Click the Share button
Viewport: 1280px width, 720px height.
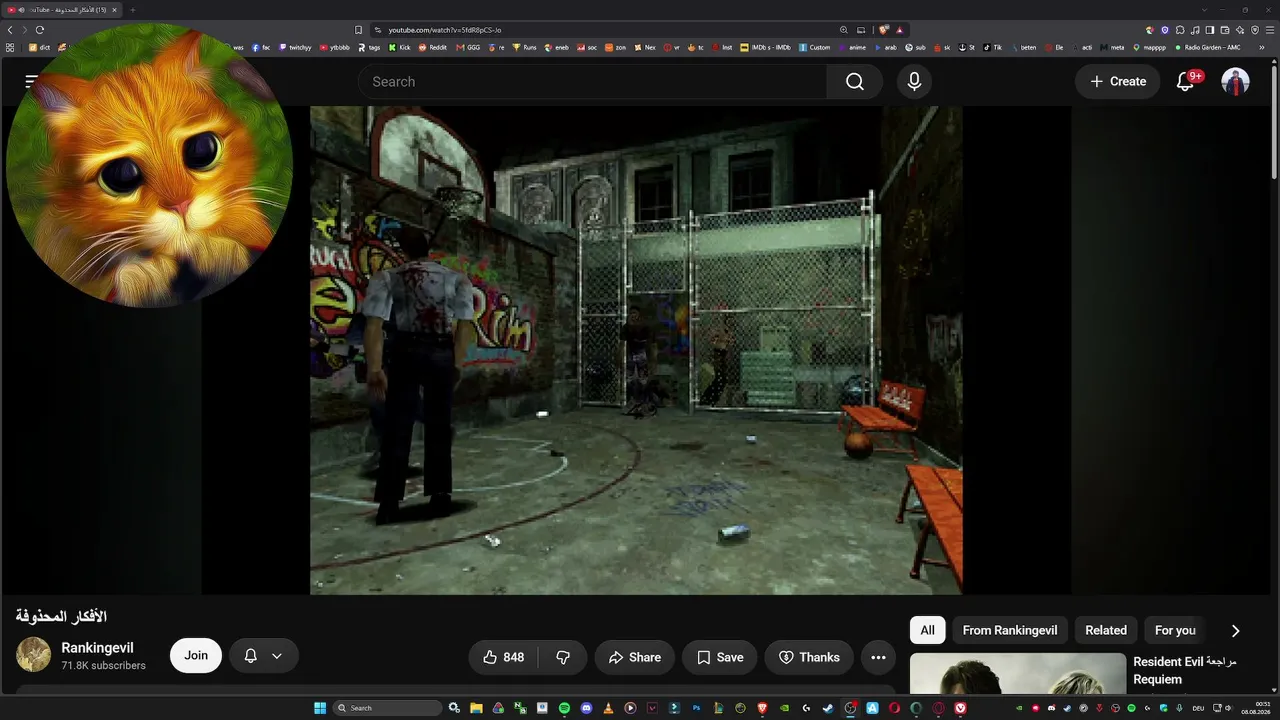635,657
